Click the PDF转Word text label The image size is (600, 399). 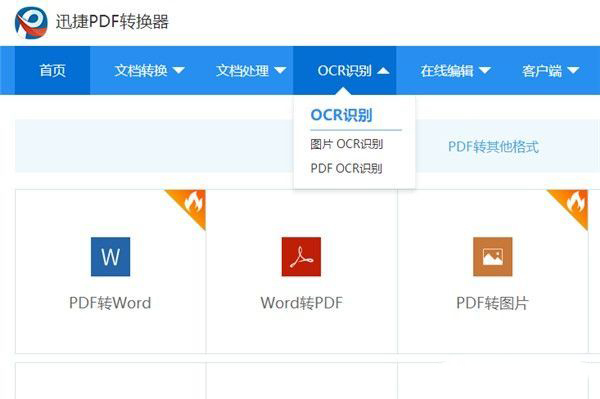point(110,303)
